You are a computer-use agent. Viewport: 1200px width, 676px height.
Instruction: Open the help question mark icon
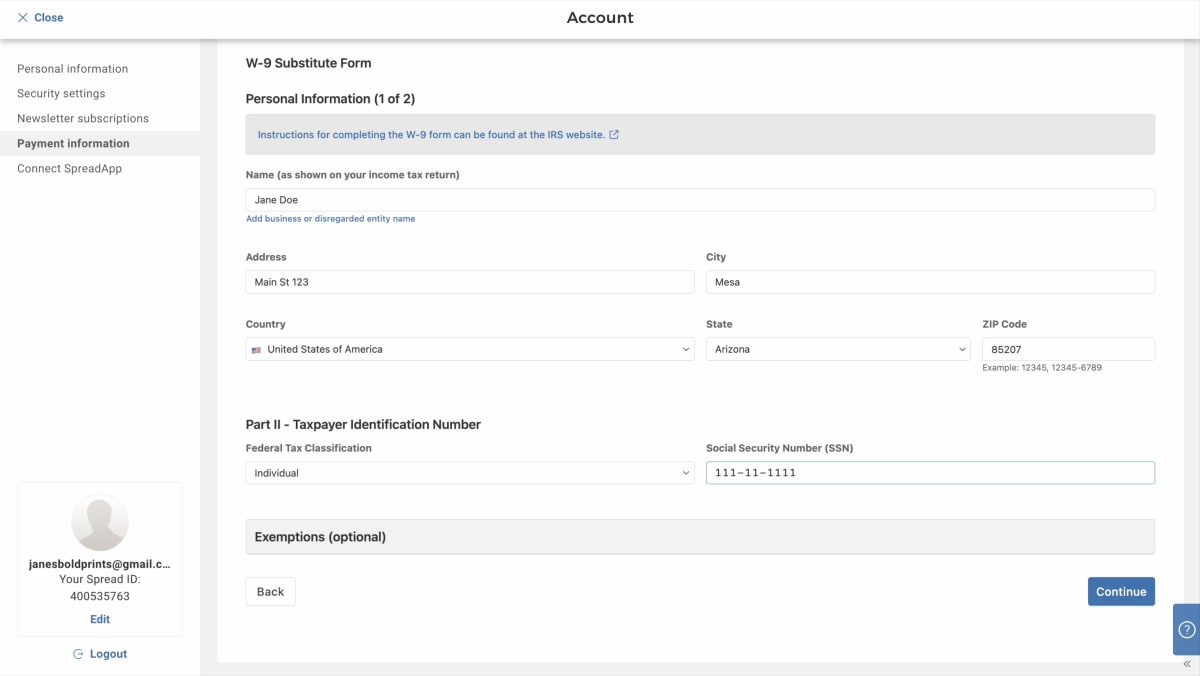[x=1187, y=630]
